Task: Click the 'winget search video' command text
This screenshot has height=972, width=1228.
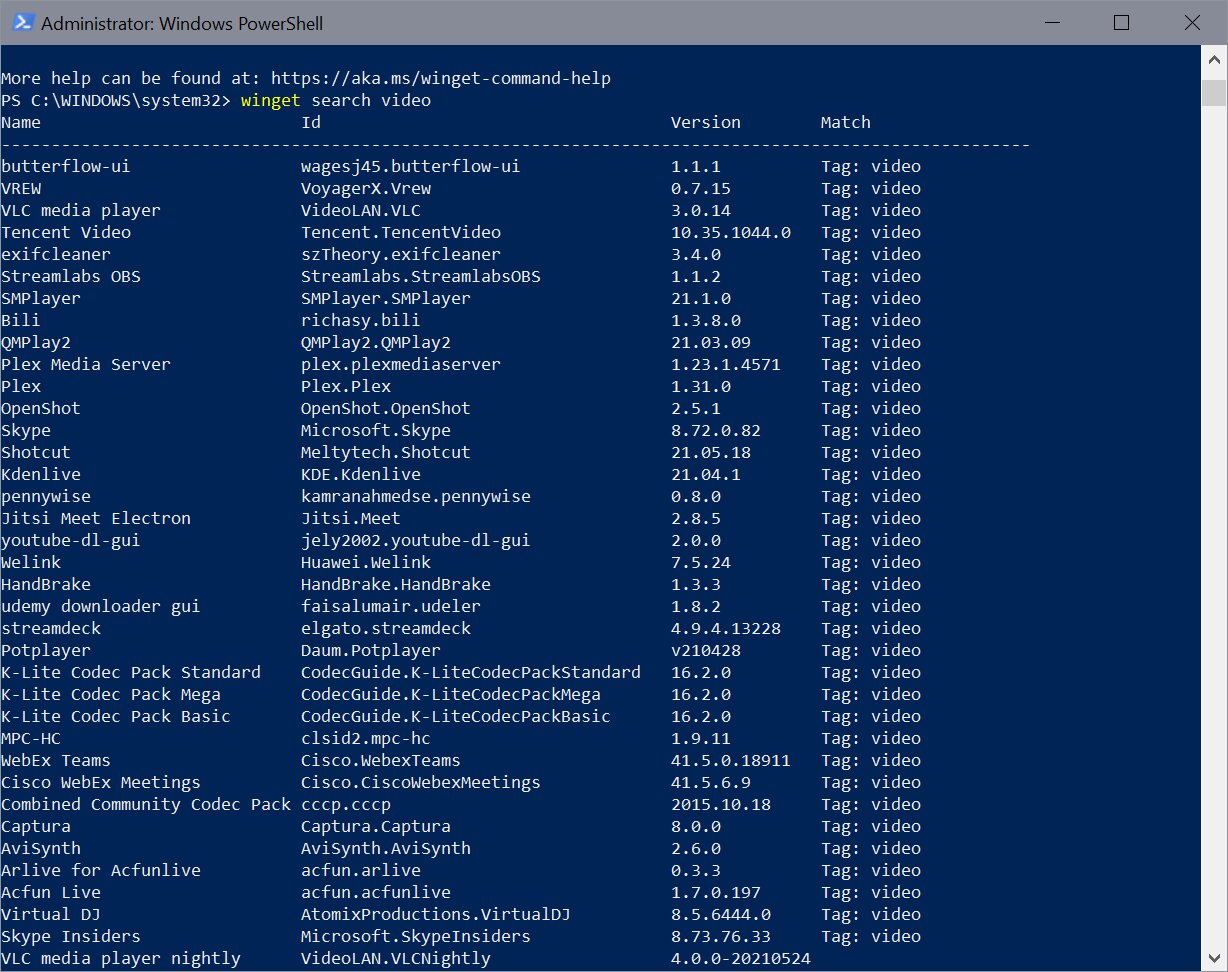Action: 335,100
